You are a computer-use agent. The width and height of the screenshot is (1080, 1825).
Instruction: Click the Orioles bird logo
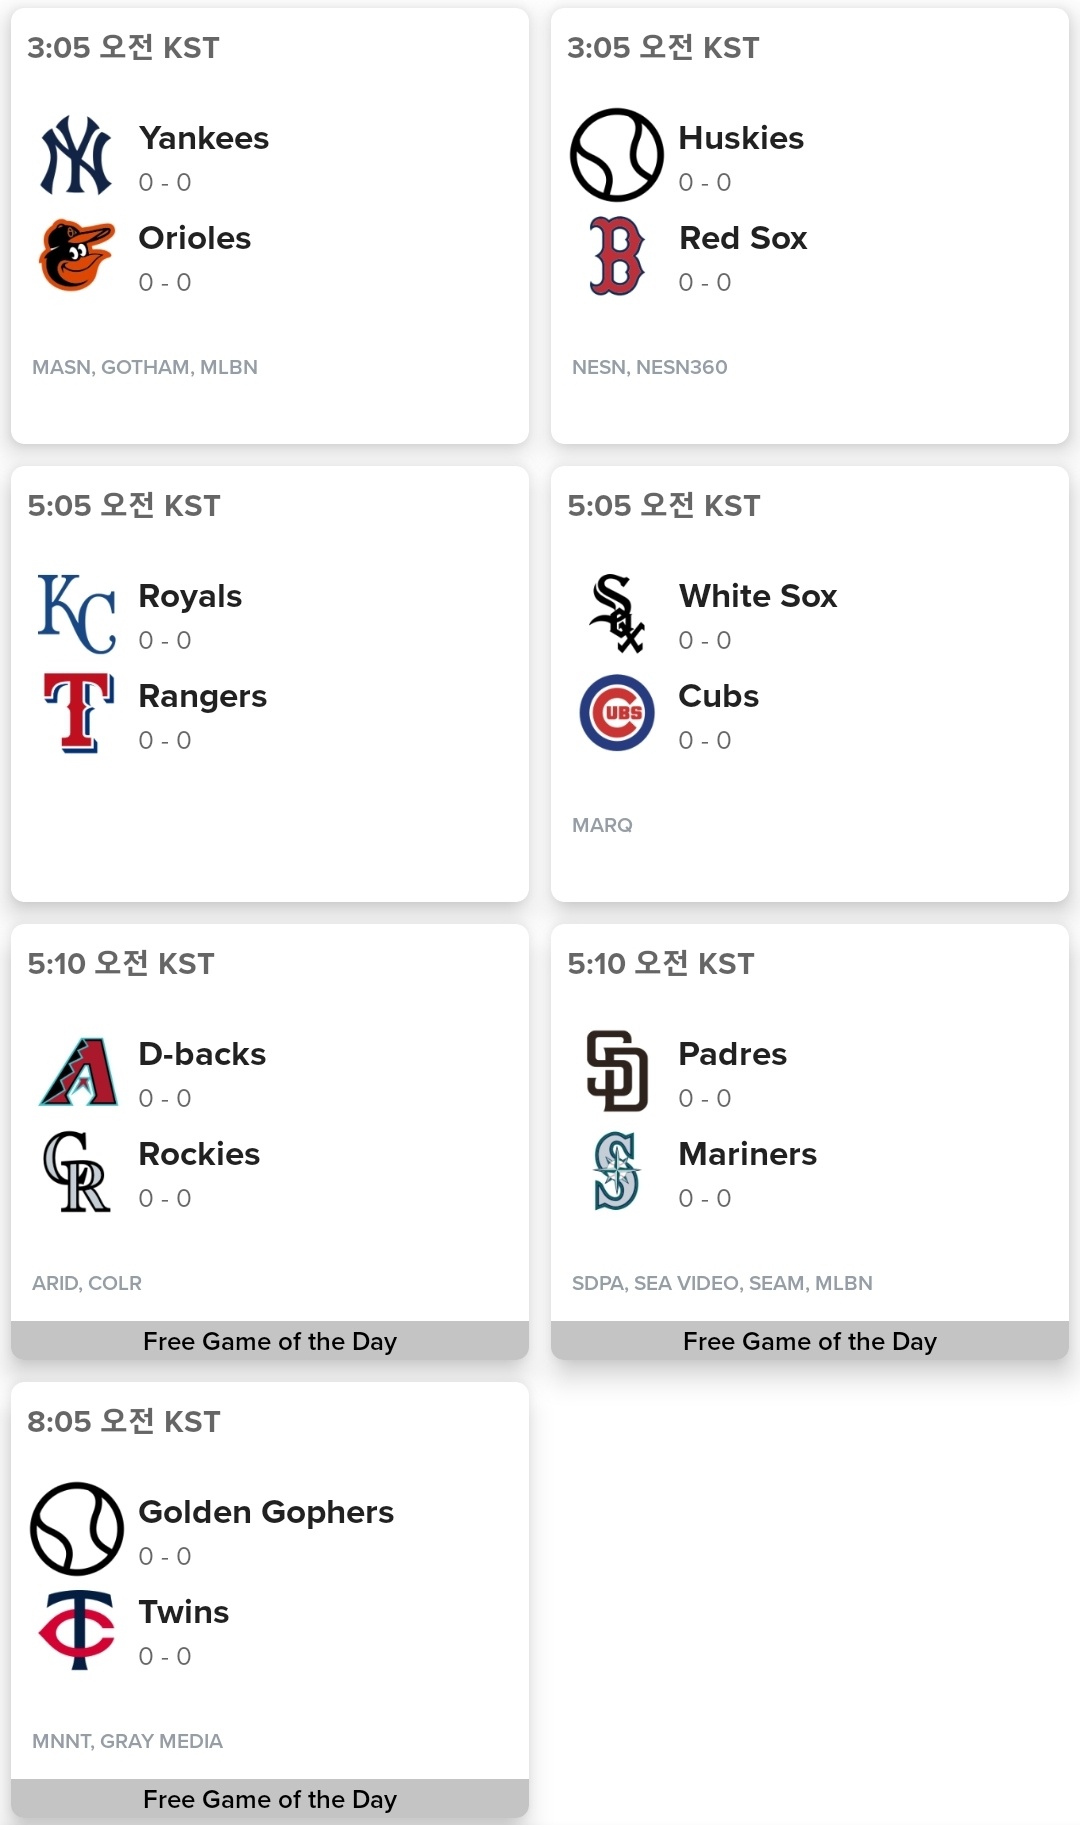point(76,255)
